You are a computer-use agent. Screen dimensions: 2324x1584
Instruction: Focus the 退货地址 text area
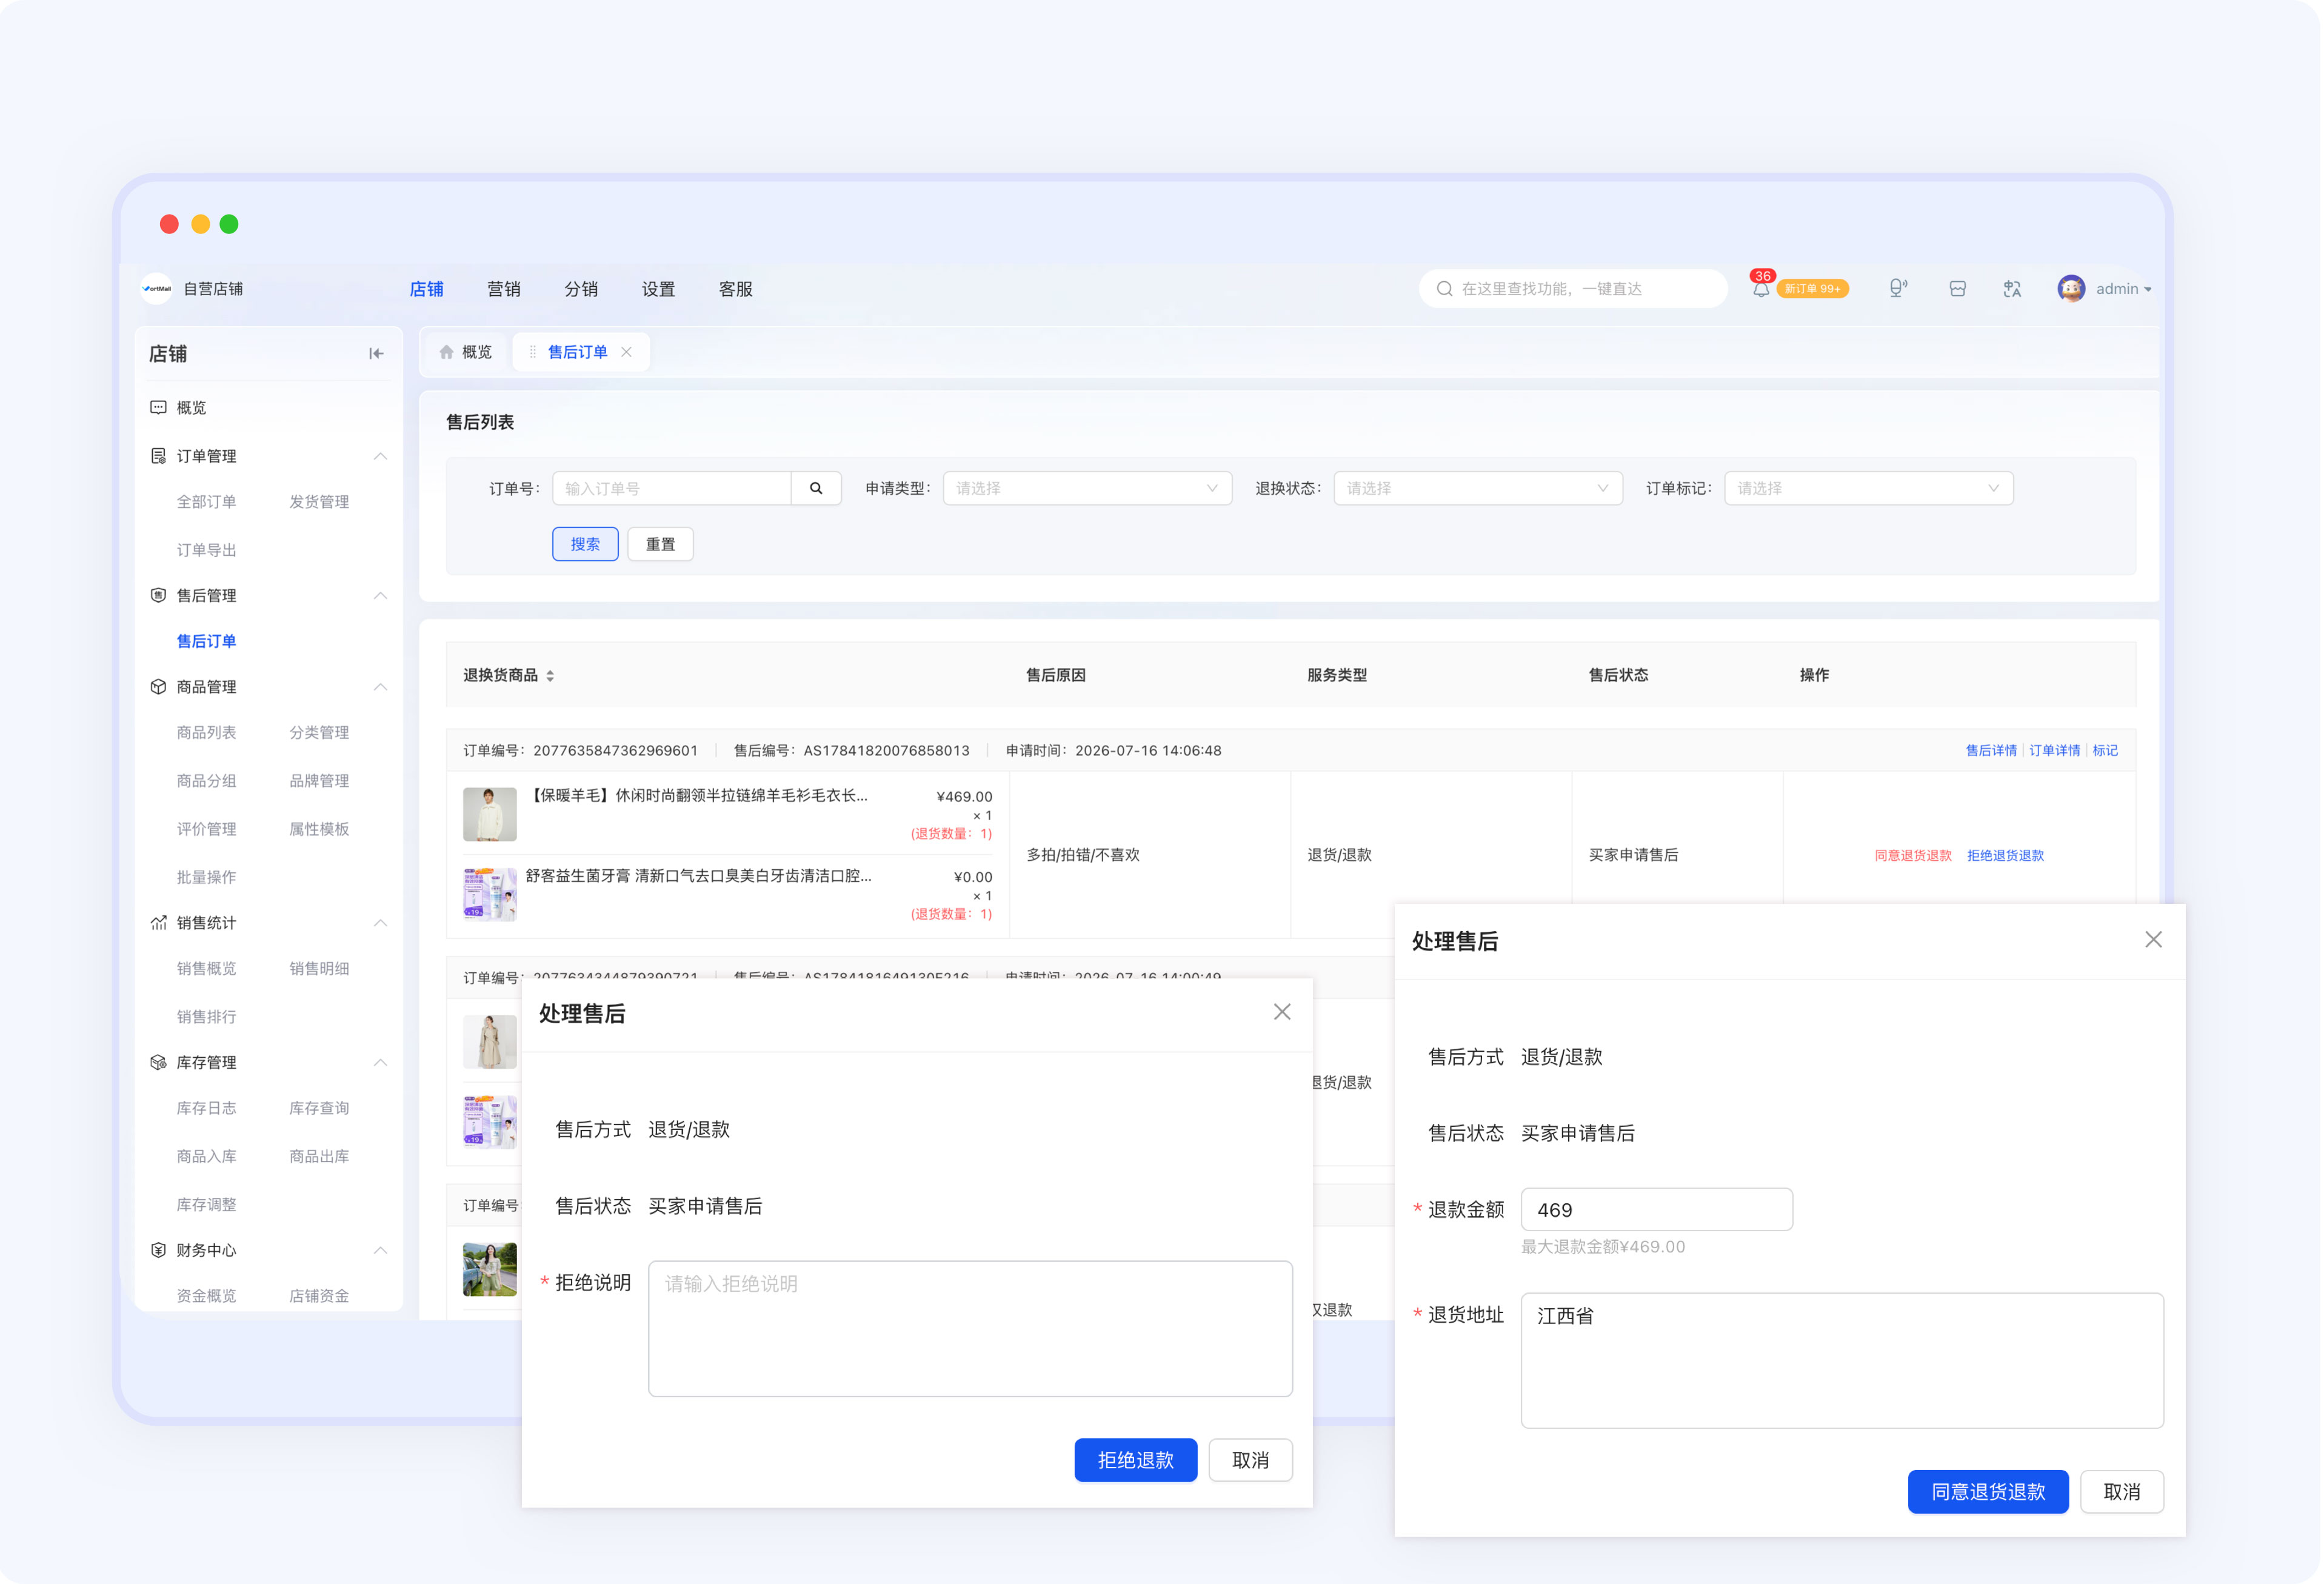tap(1842, 1361)
